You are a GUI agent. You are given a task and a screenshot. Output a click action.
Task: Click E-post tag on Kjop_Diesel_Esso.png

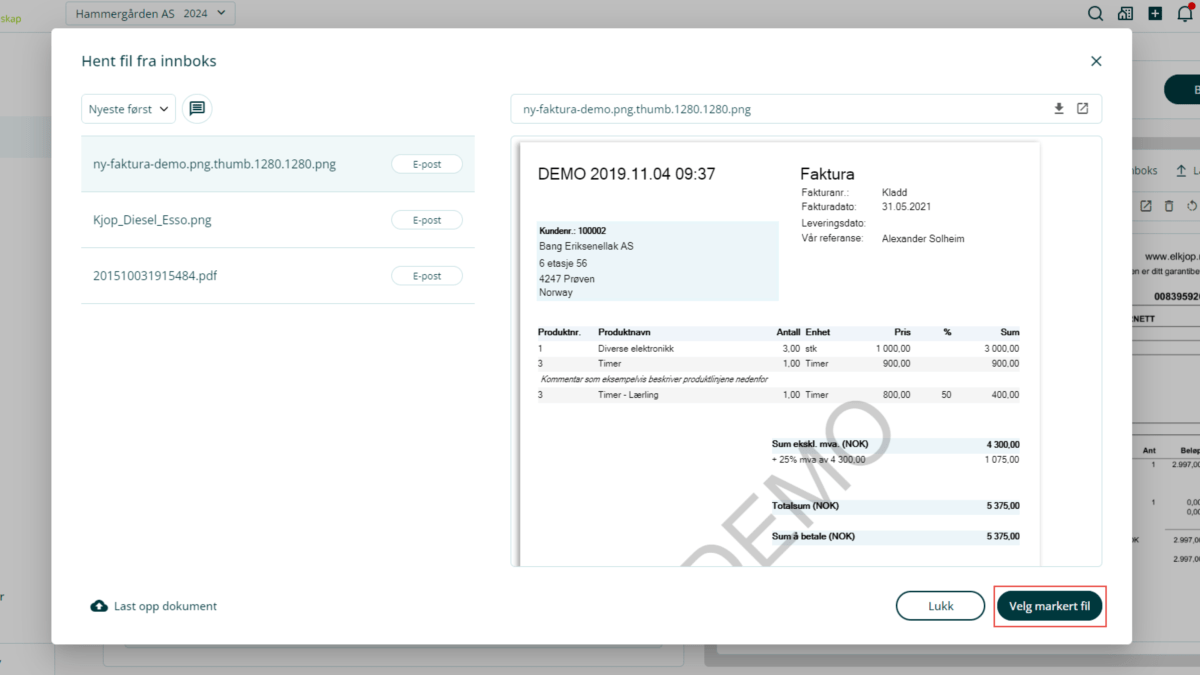(x=427, y=220)
